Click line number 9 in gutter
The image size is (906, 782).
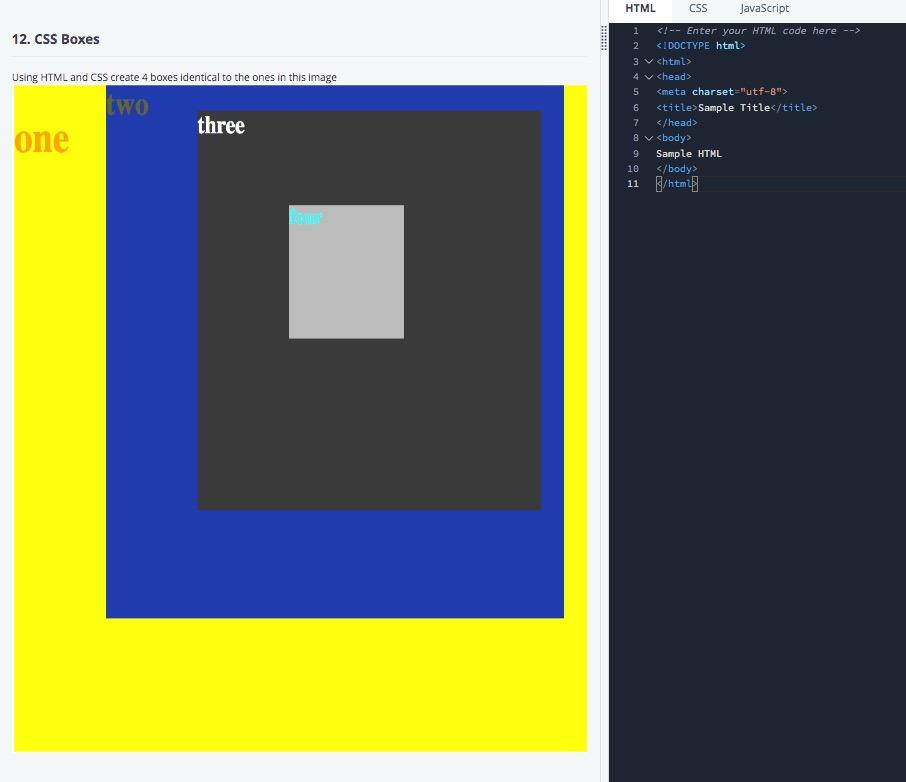[636, 154]
